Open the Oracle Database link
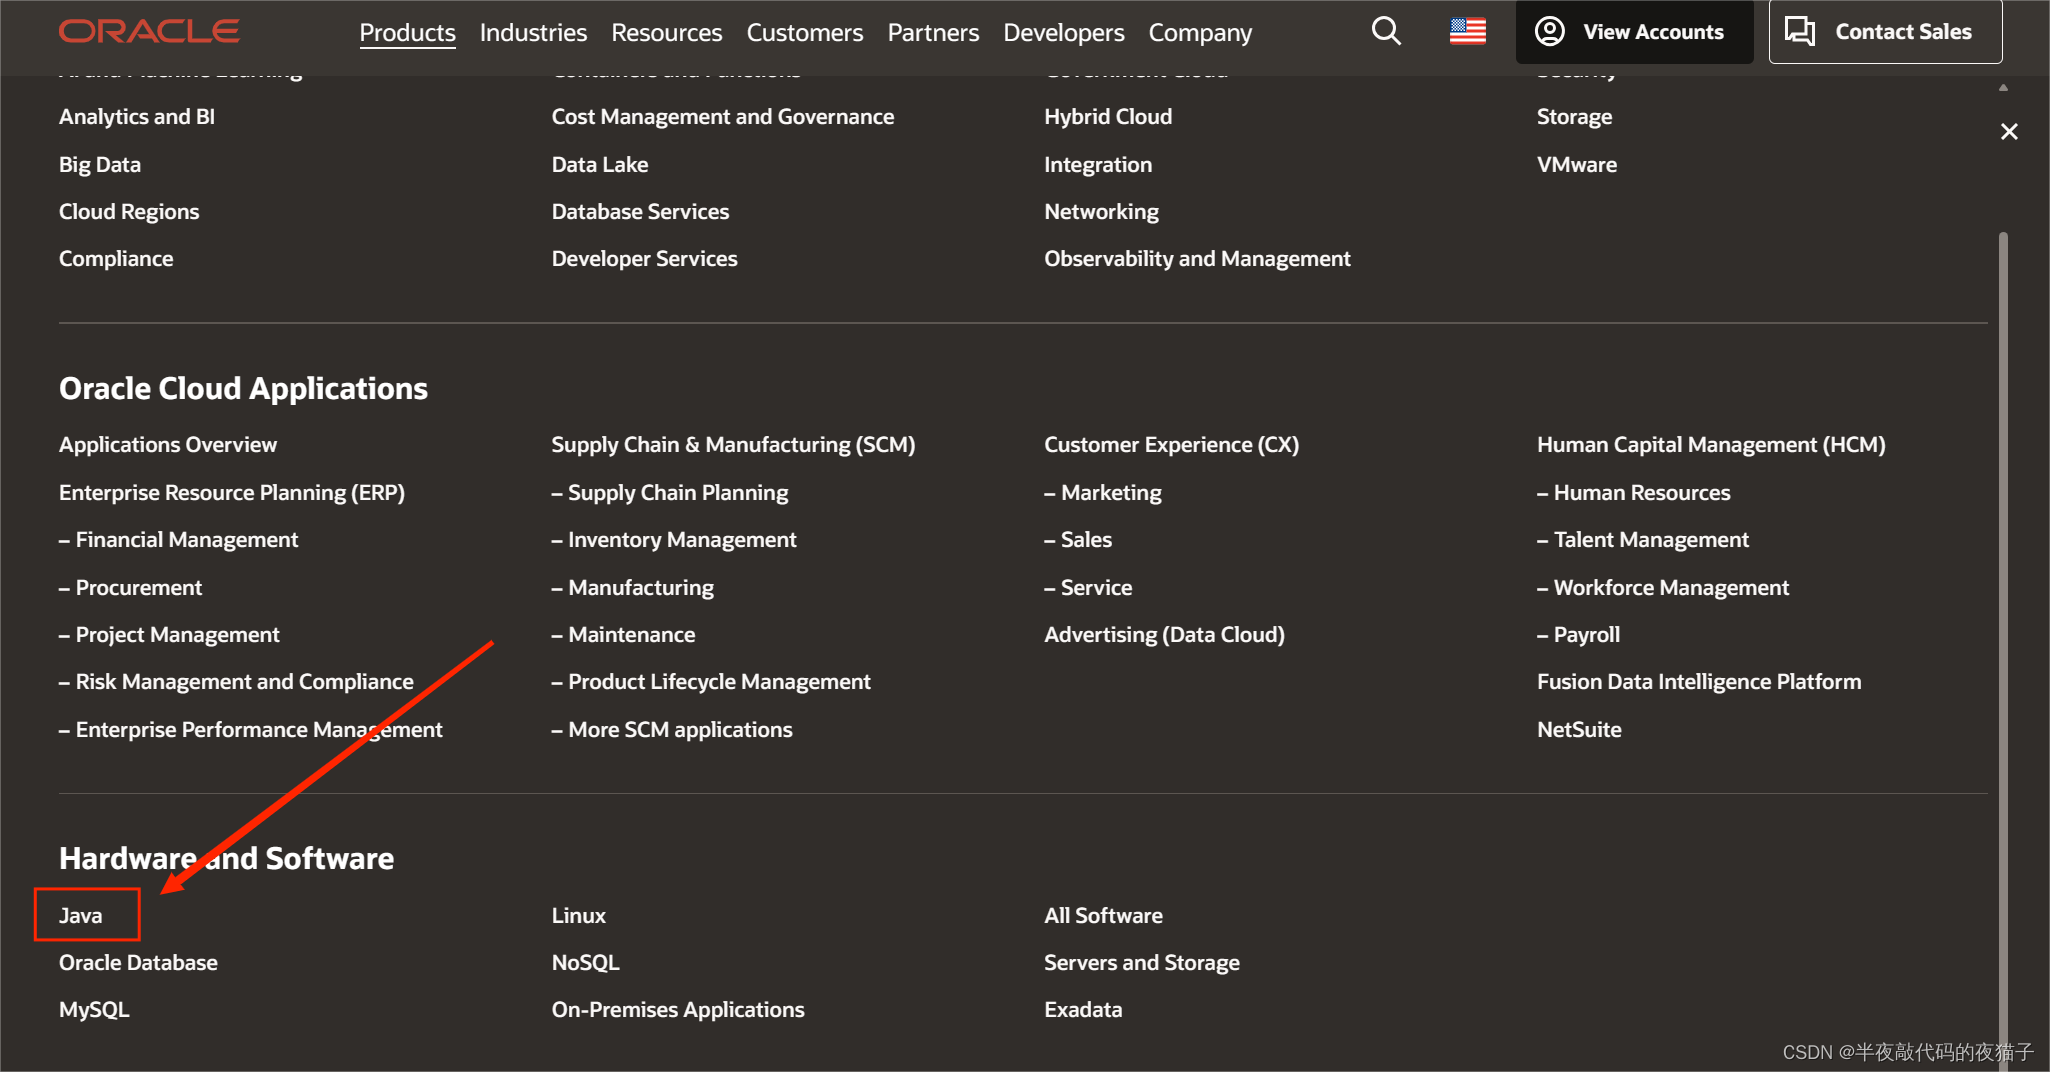The height and width of the screenshot is (1072, 2050). point(138,962)
